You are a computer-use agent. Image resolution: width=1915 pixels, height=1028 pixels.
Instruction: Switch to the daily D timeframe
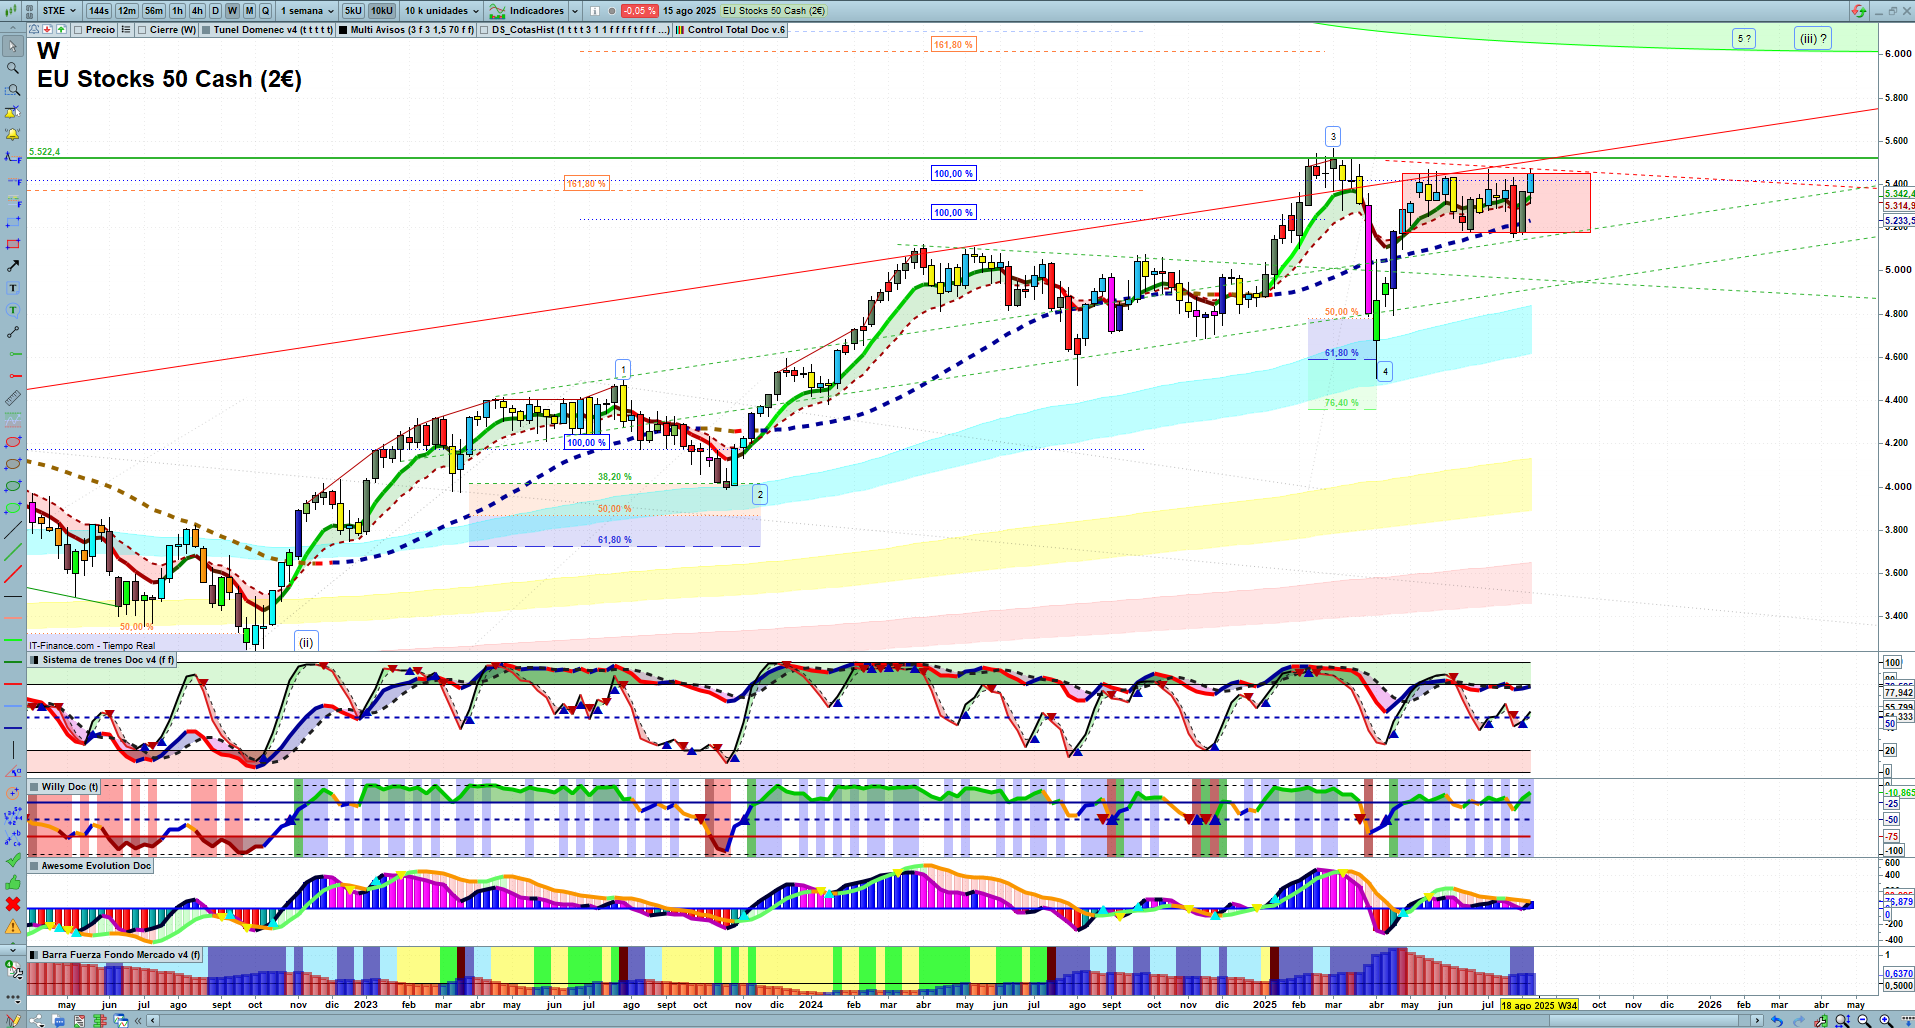pos(215,11)
